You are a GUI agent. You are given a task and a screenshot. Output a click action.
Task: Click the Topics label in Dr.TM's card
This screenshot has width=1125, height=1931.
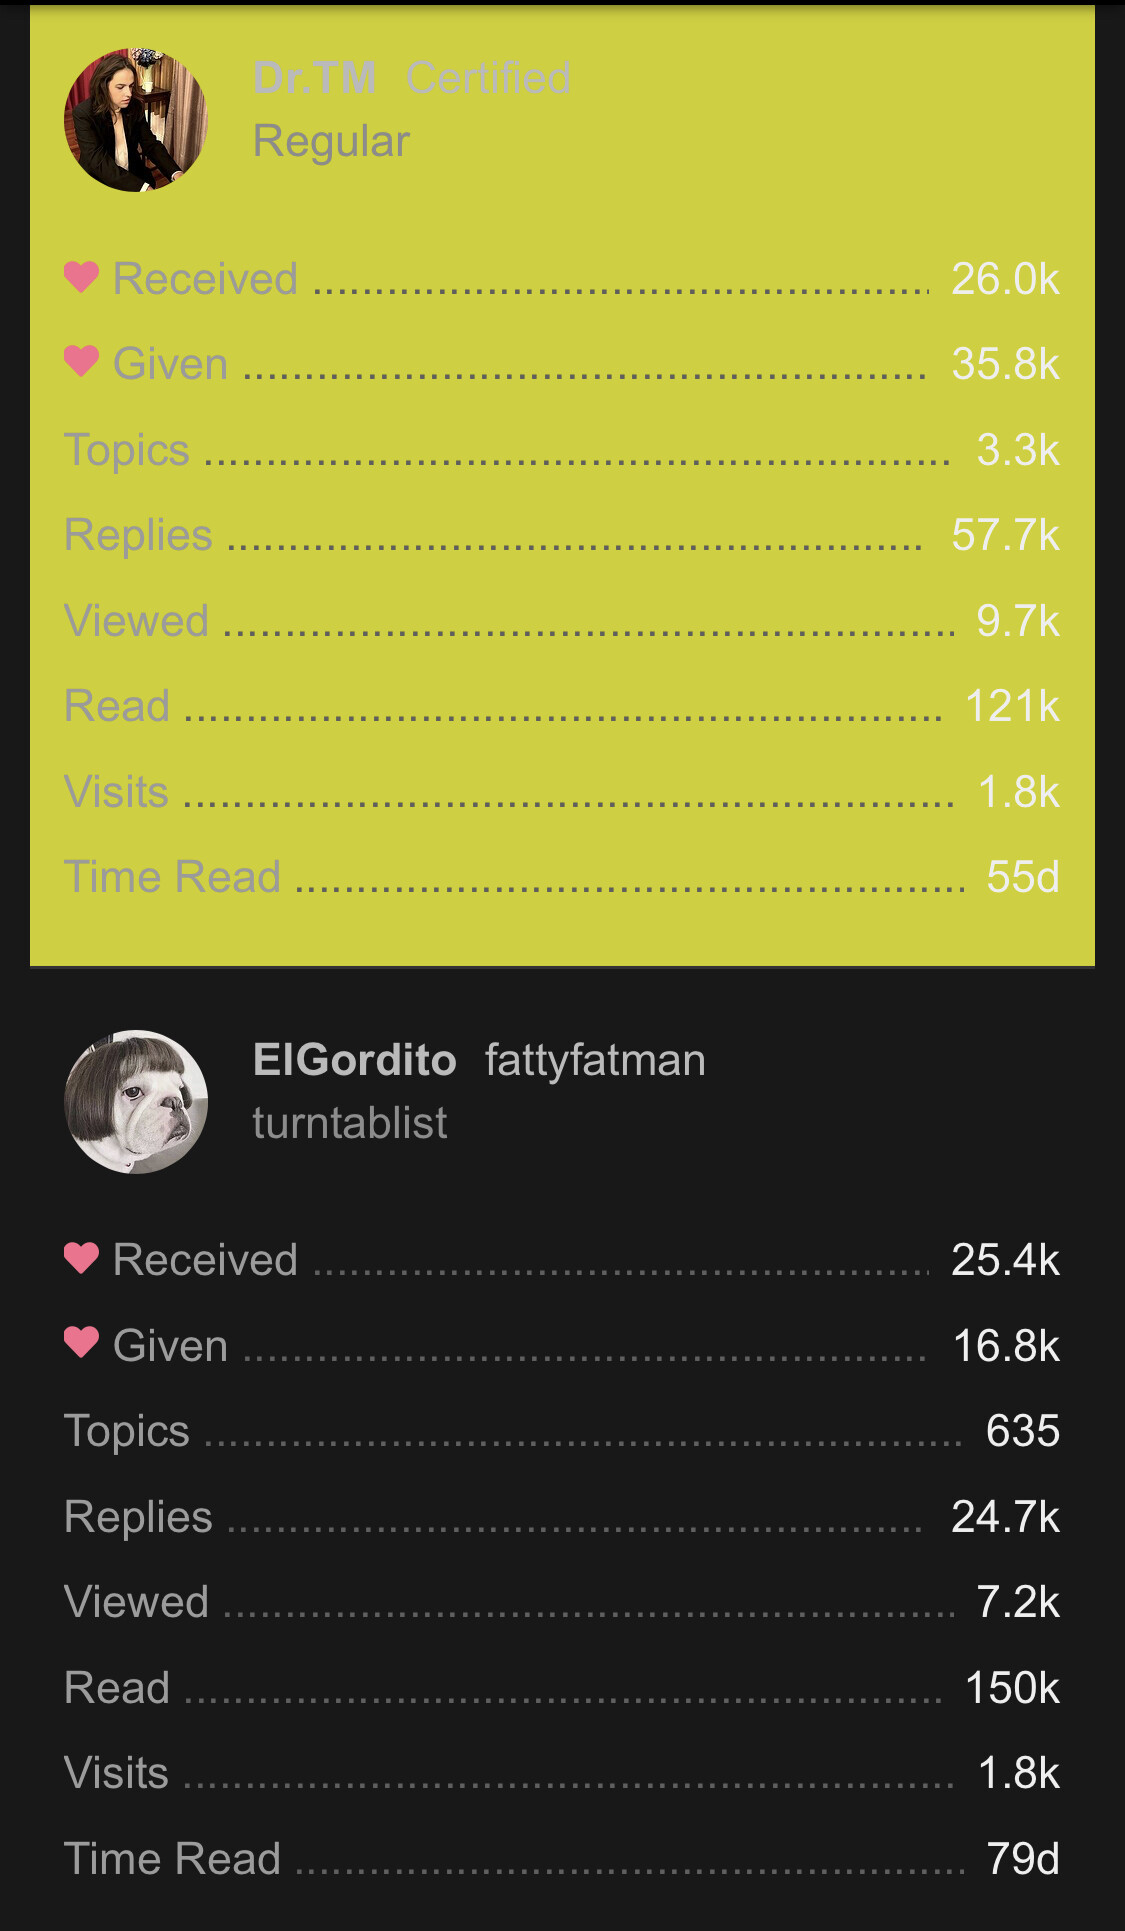tap(127, 450)
